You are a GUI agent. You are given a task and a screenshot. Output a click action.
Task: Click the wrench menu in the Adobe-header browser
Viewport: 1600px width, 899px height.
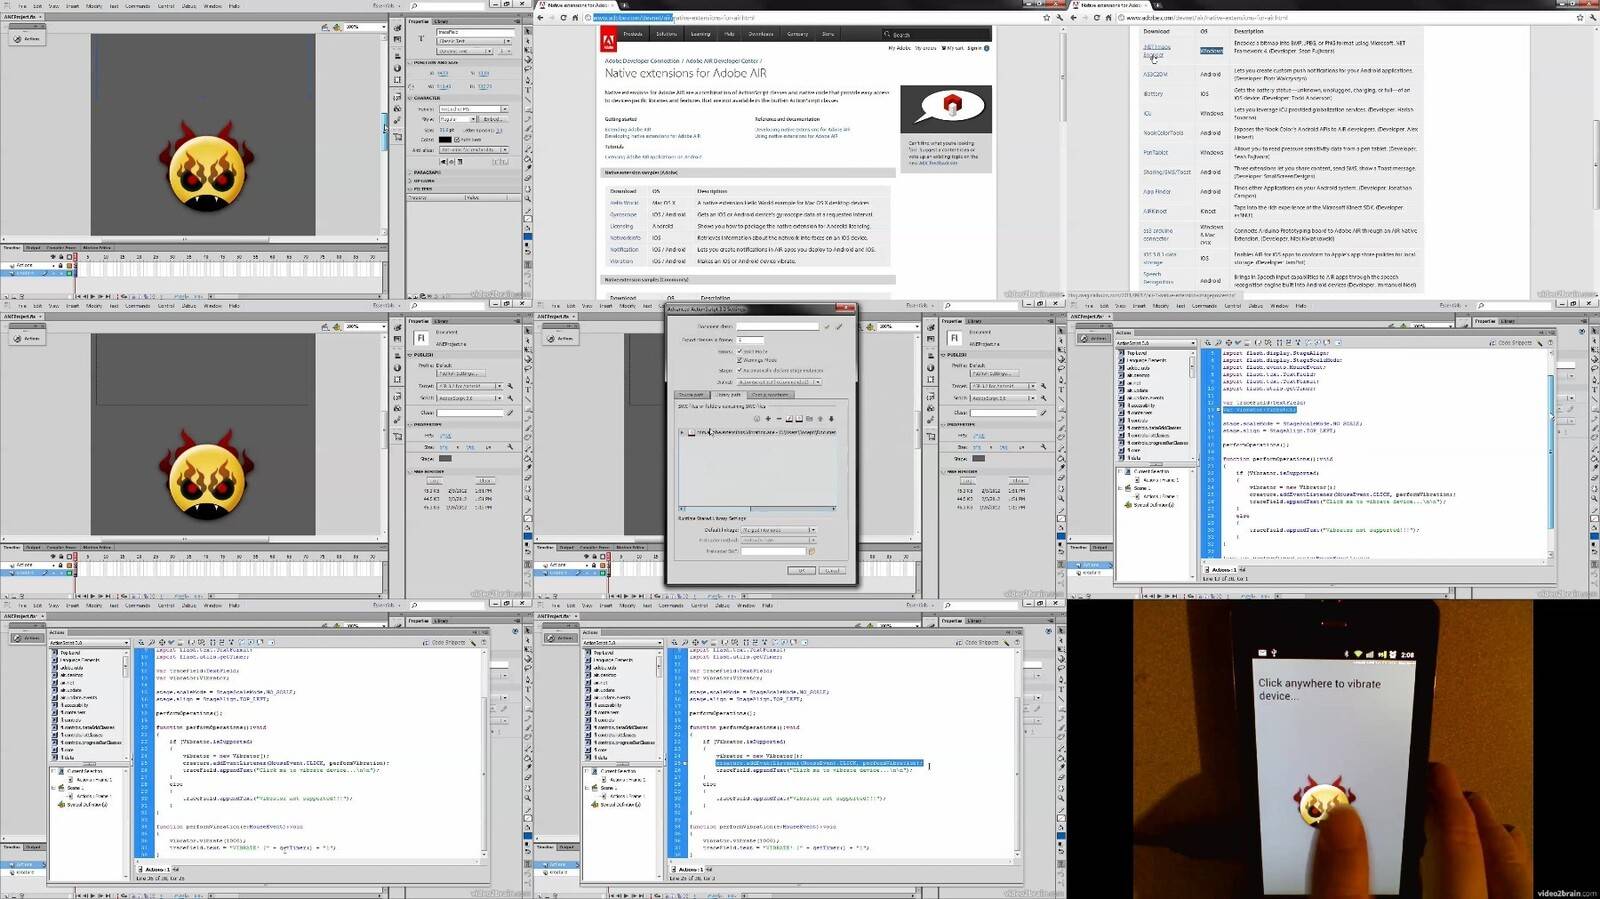[x=1060, y=17]
